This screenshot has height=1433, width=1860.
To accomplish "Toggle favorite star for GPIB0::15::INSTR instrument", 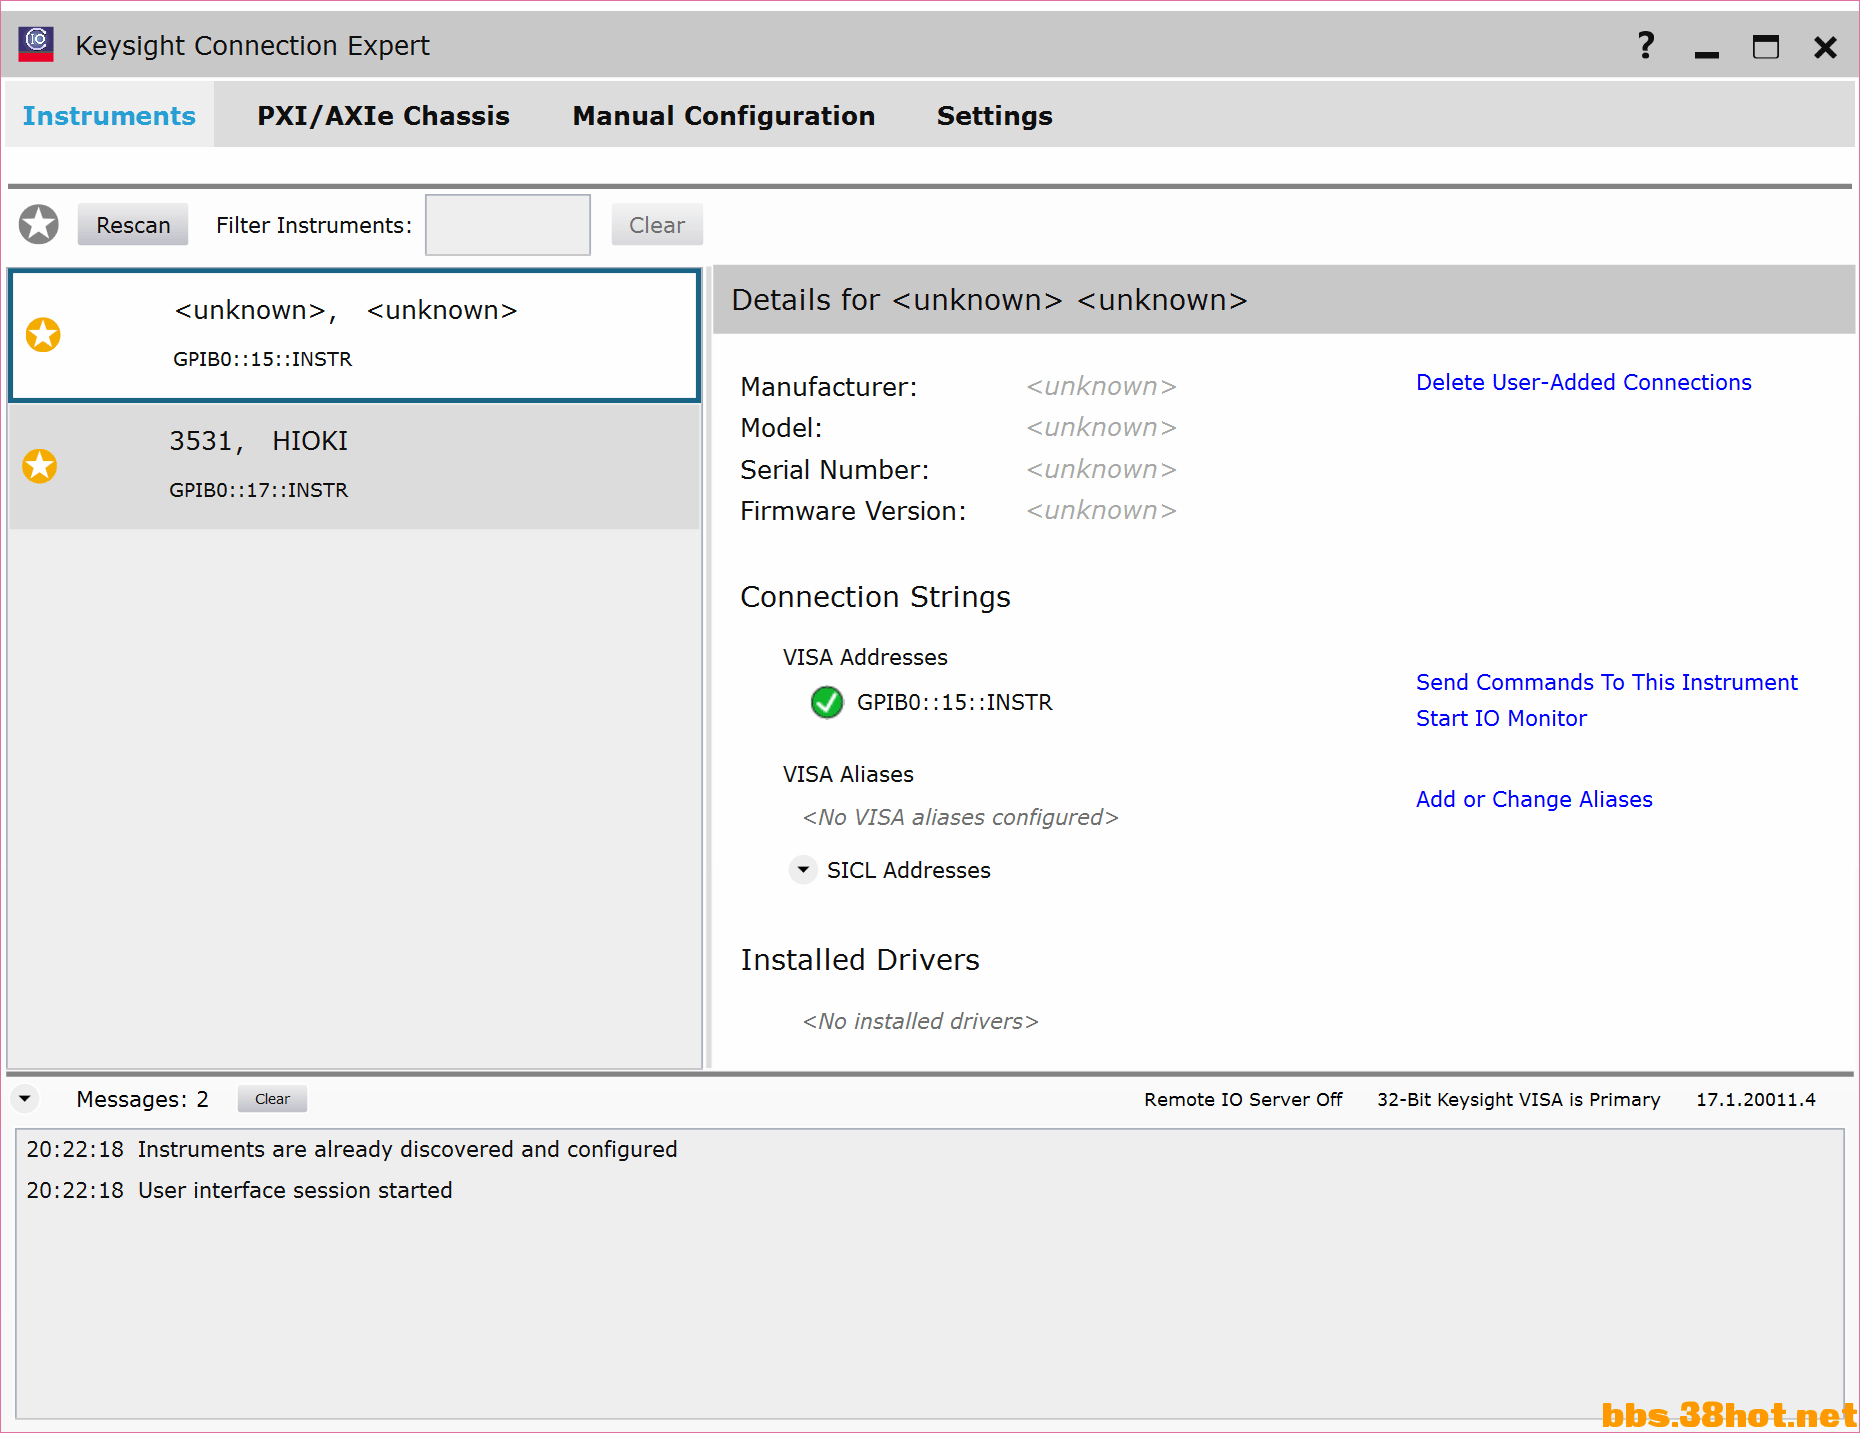I will (x=43, y=334).
